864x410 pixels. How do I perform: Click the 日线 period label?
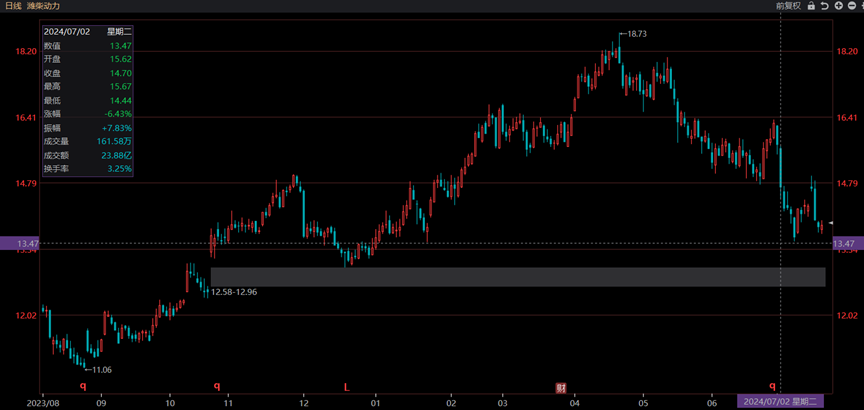[x=13, y=6]
